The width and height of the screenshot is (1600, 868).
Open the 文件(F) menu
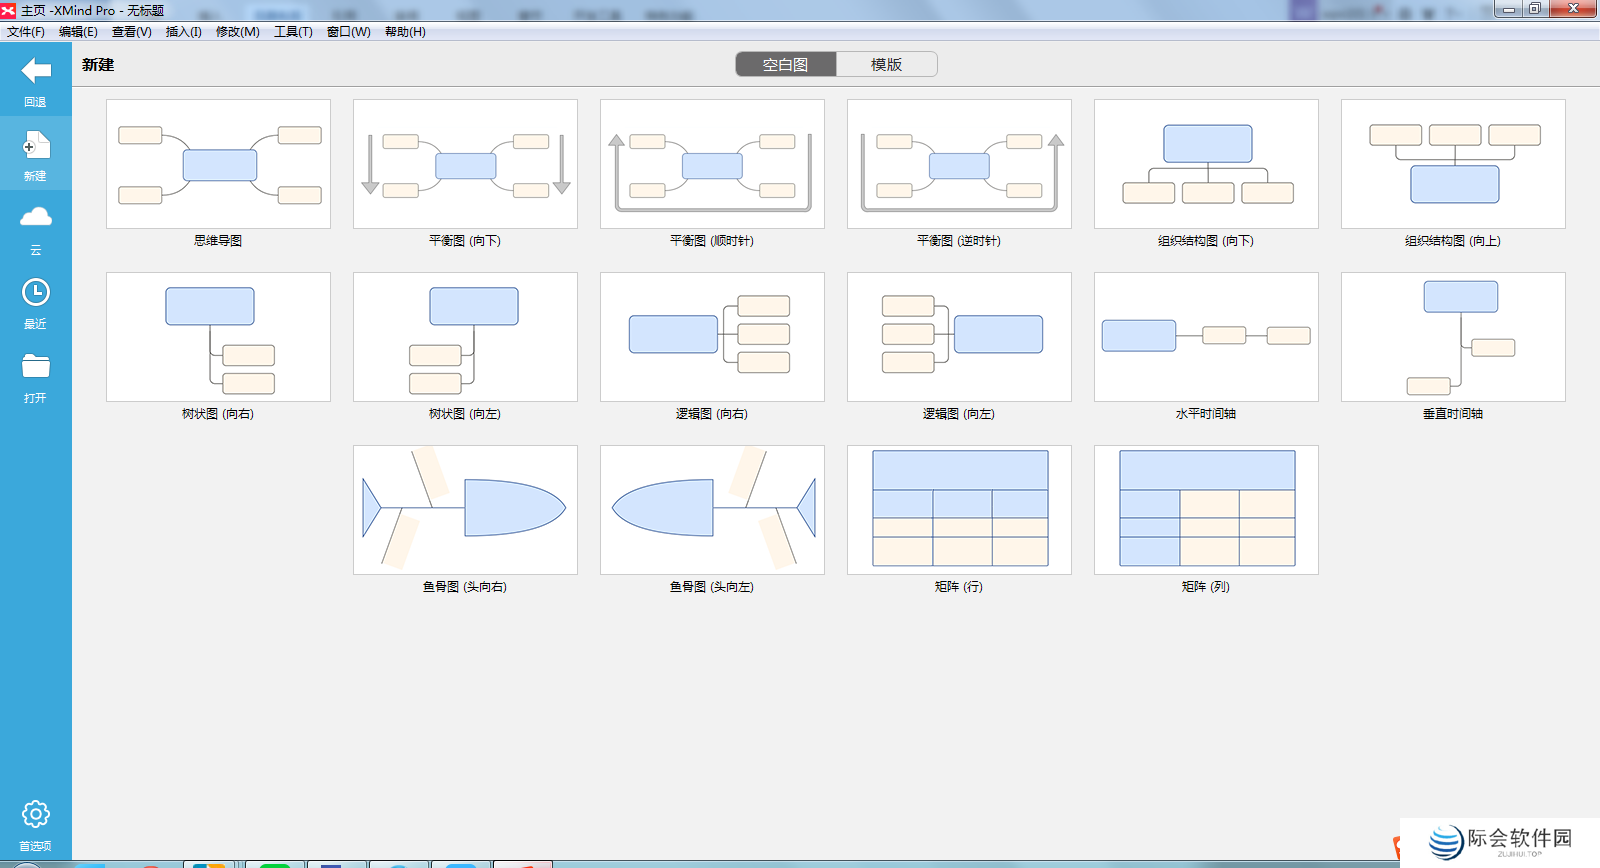point(26,32)
